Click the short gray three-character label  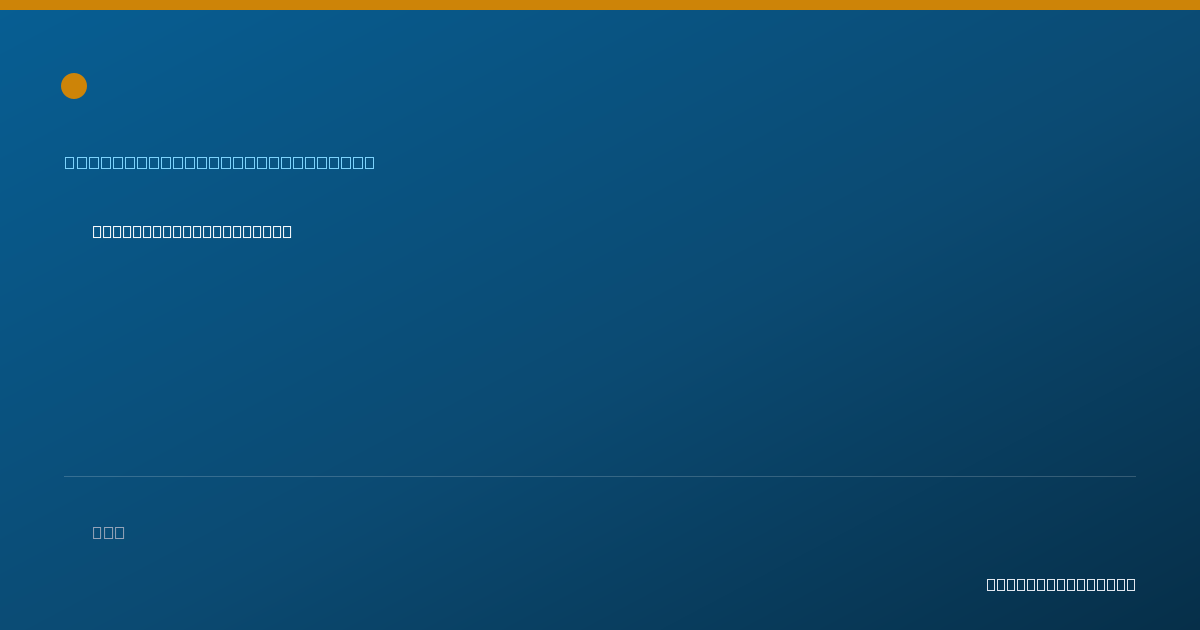click(108, 532)
